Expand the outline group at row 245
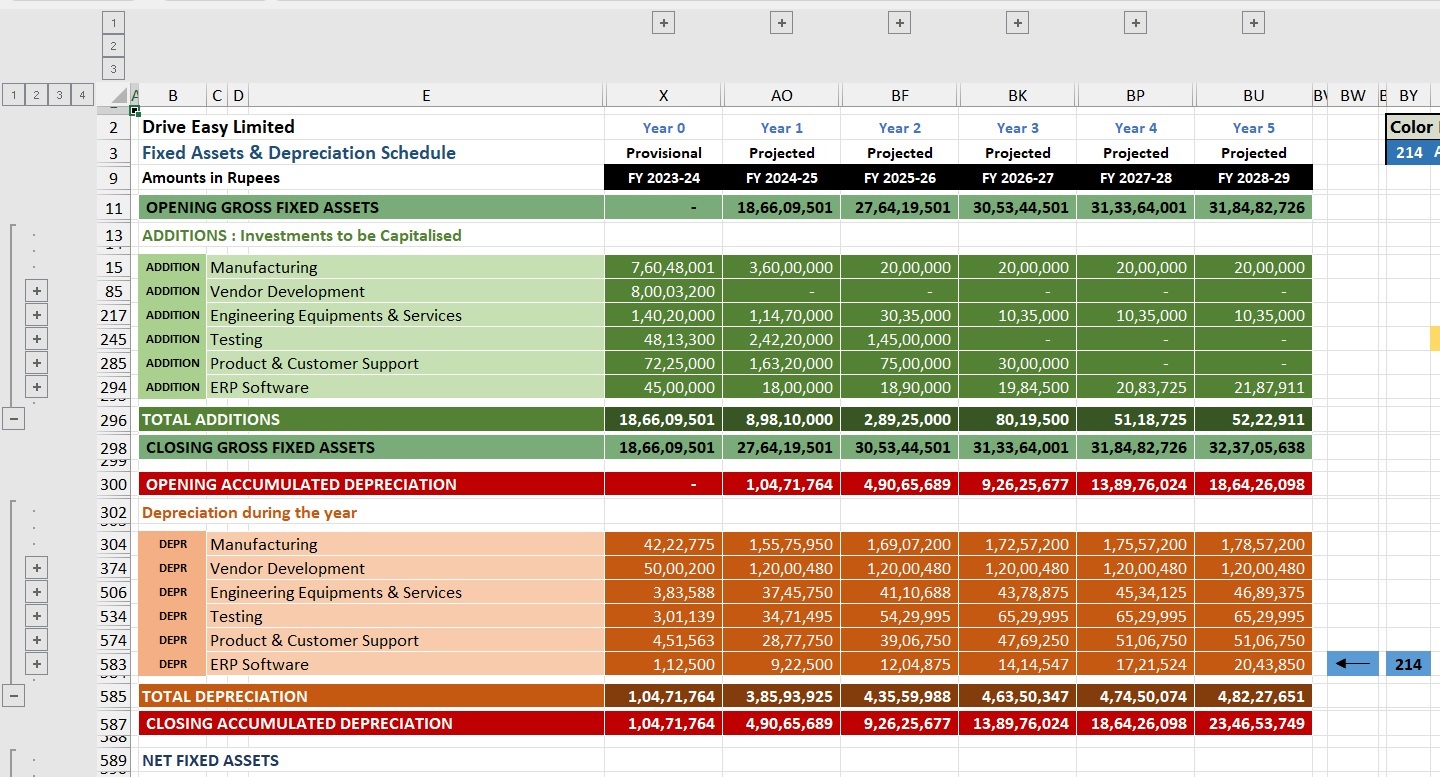The height and width of the screenshot is (777, 1440). [37, 339]
